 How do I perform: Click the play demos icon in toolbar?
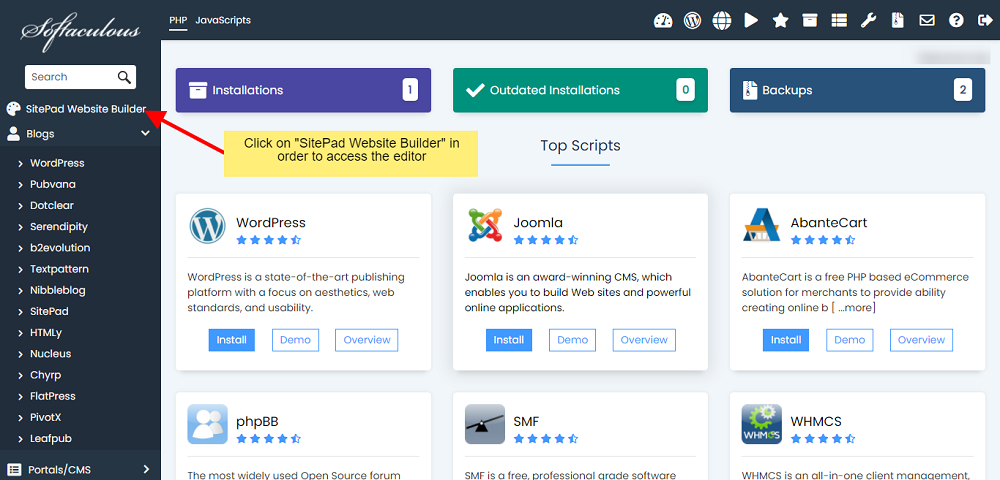click(751, 20)
